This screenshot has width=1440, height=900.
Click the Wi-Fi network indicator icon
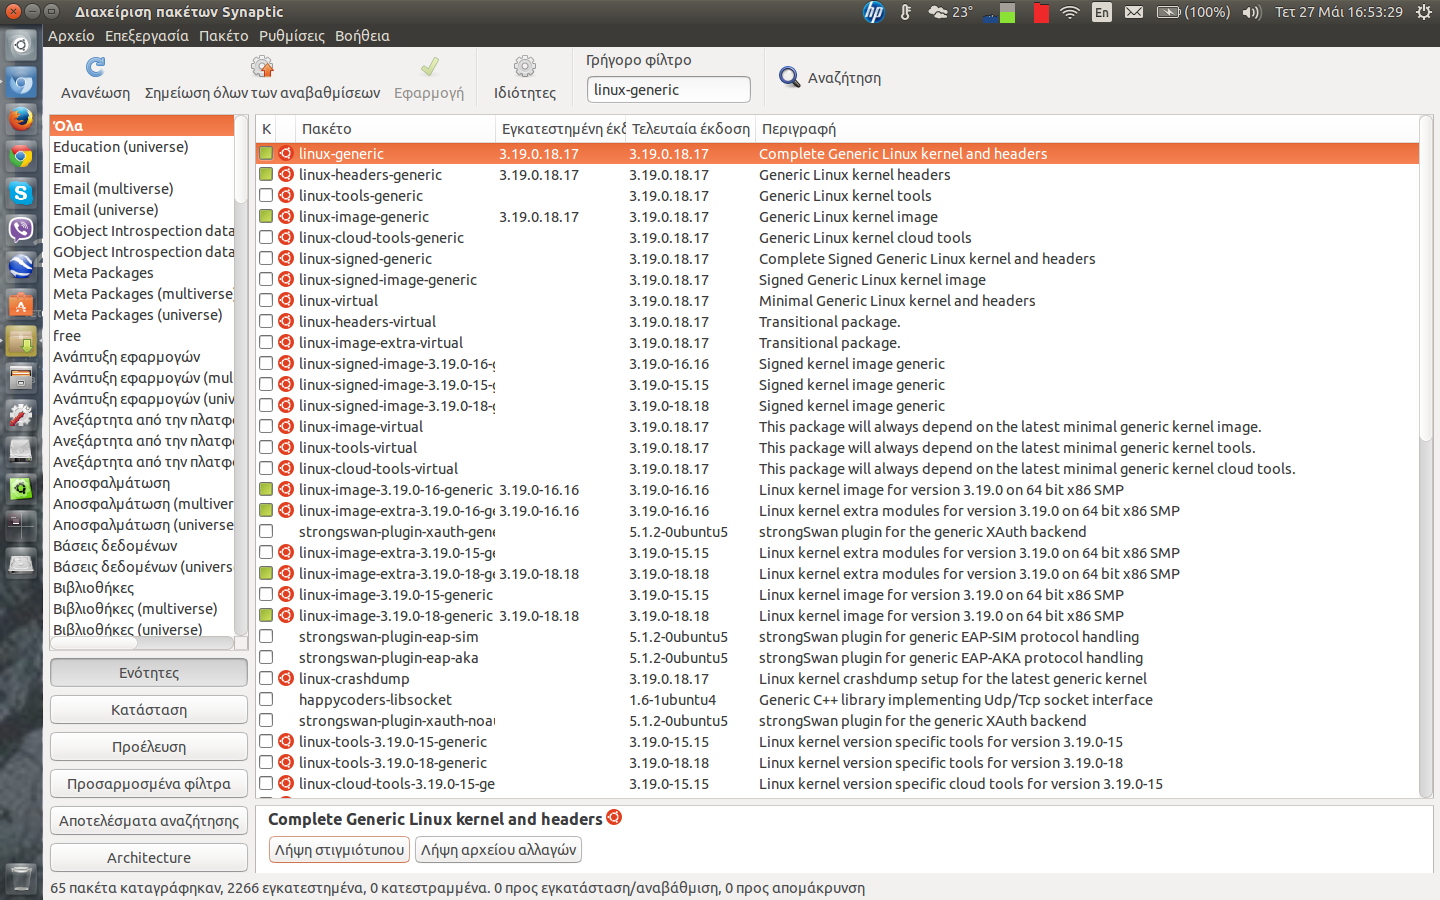1070,12
